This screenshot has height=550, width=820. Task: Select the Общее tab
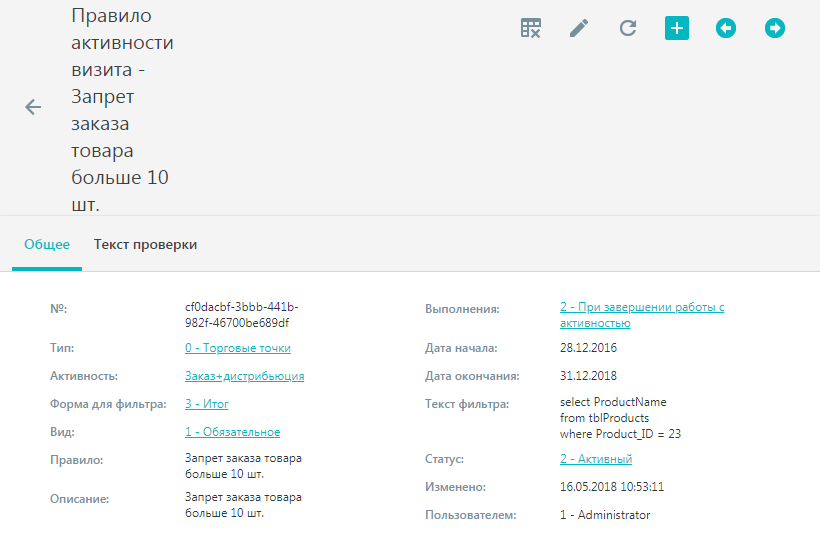(x=47, y=245)
